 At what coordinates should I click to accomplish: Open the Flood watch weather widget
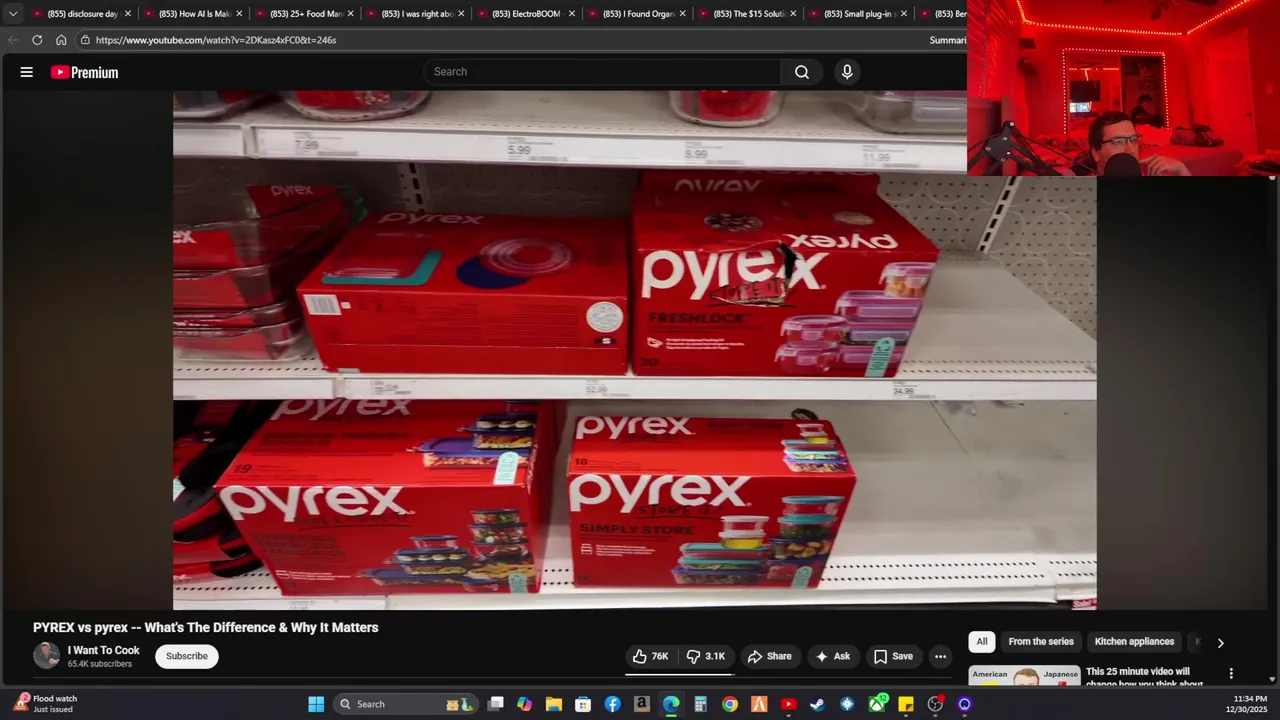pos(44,704)
